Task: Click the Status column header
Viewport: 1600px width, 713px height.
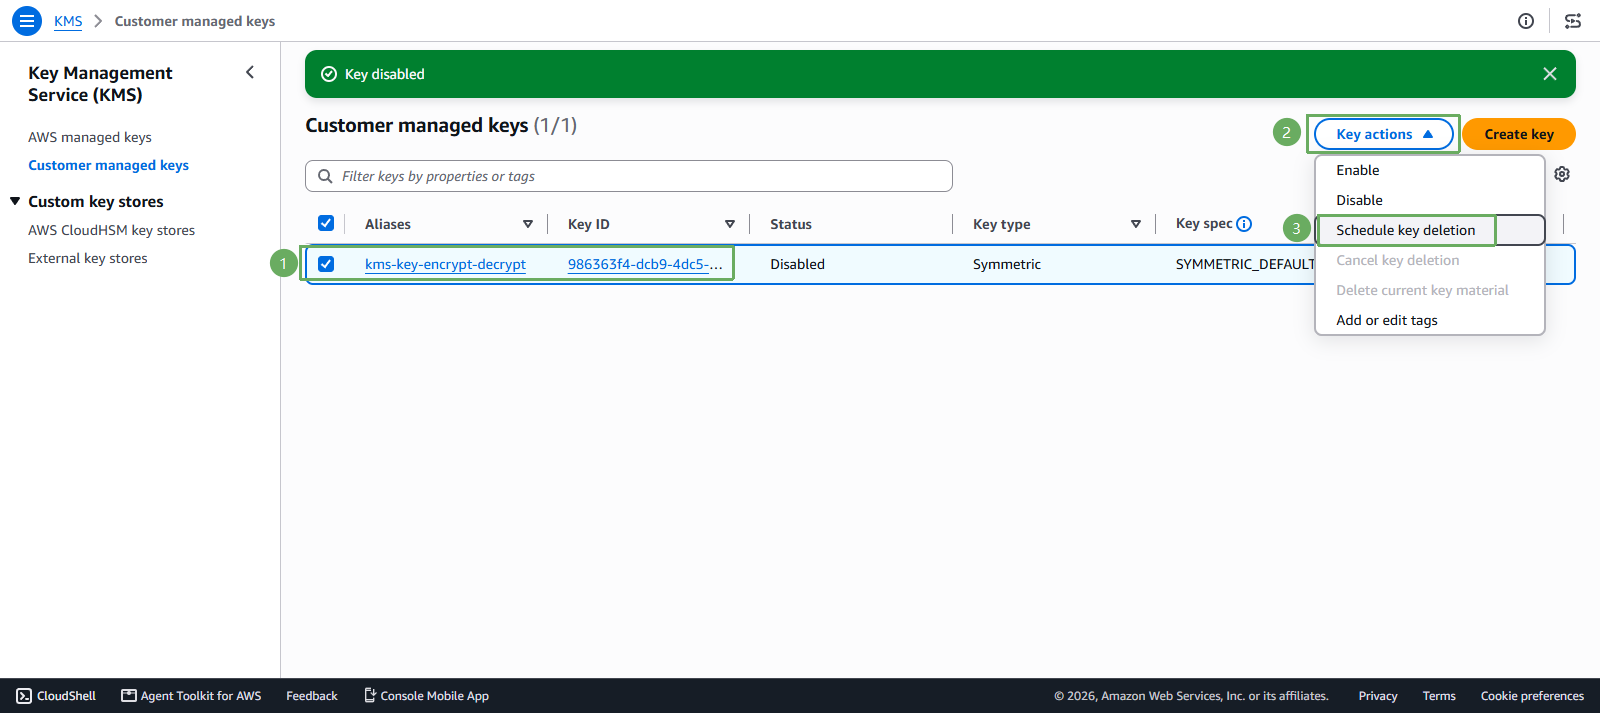Action: (x=791, y=224)
